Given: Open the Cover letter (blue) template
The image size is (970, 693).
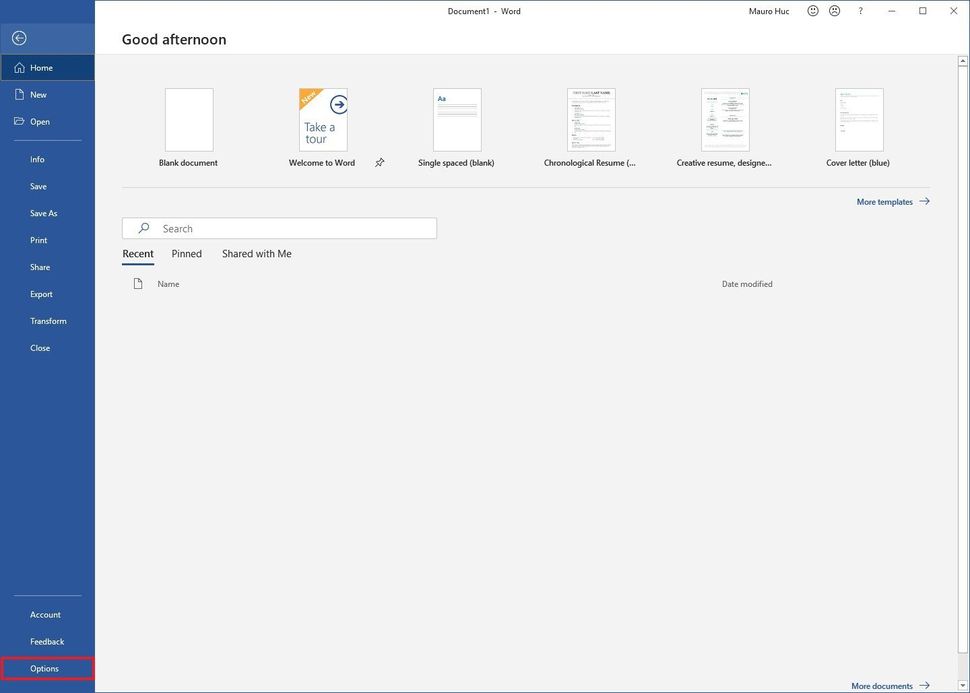Looking at the screenshot, I should point(858,118).
